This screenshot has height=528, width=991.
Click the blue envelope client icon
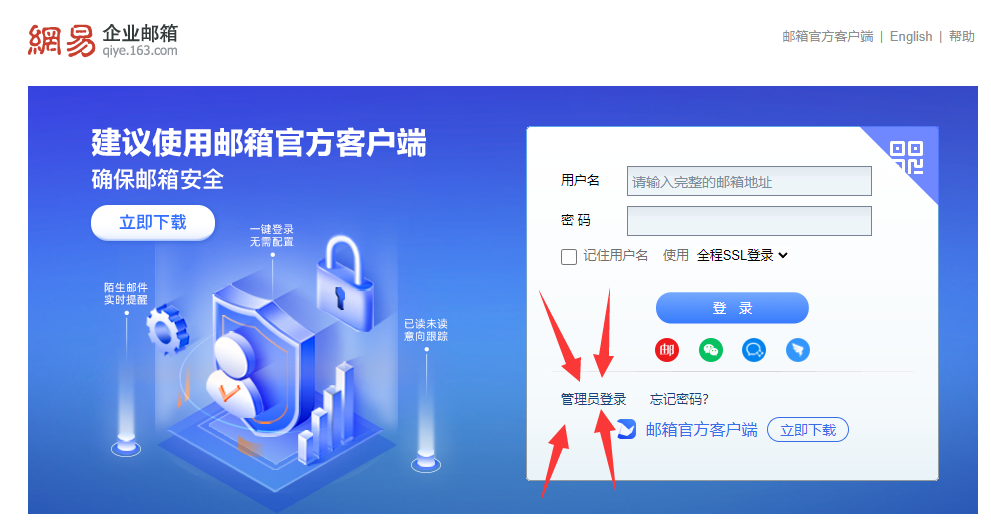tap(626, 429)
